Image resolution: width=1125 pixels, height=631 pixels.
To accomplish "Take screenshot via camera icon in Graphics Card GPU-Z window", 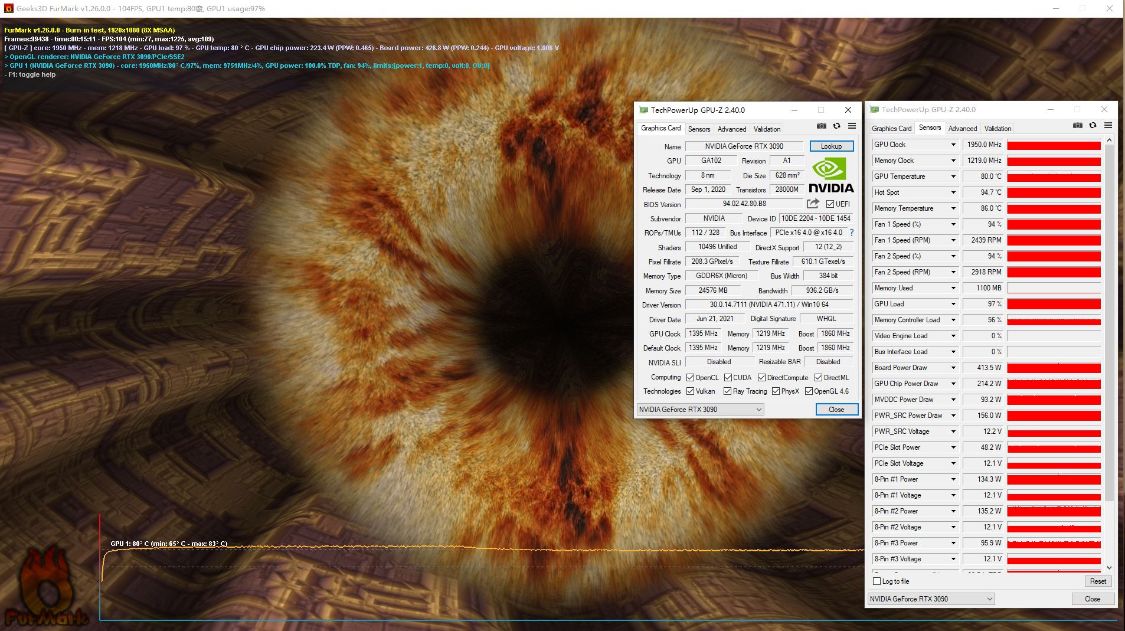I will [x=822, y=126].
